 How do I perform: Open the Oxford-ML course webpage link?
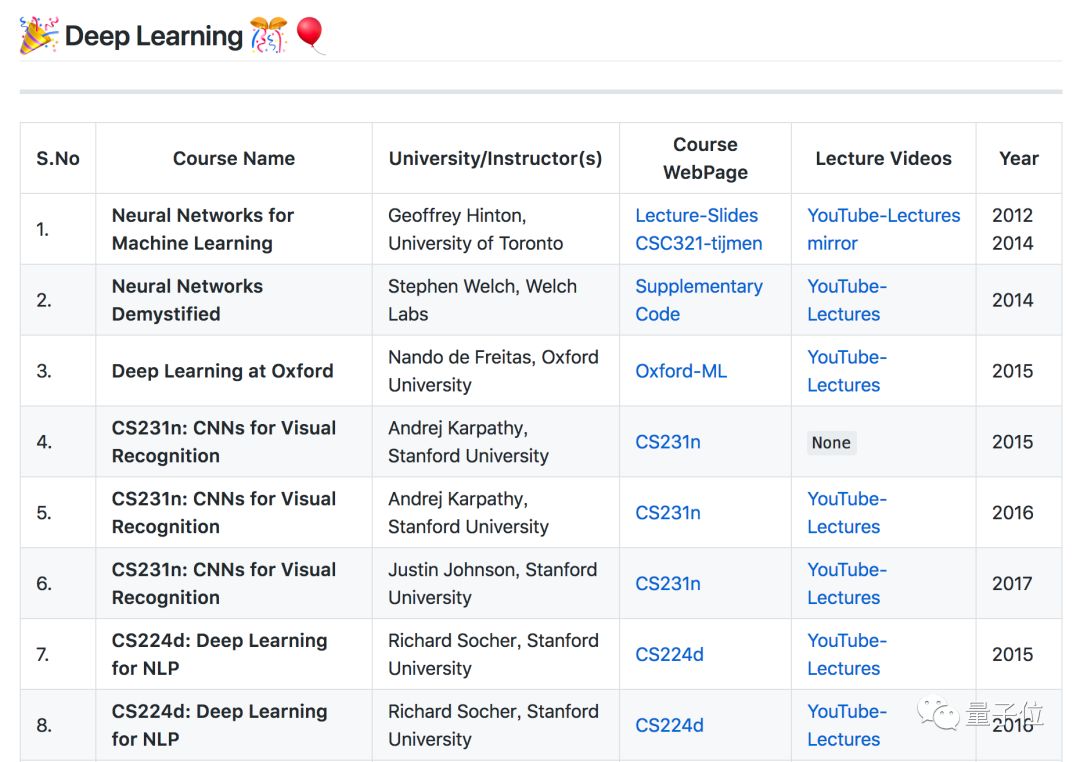tap(681, 371)
